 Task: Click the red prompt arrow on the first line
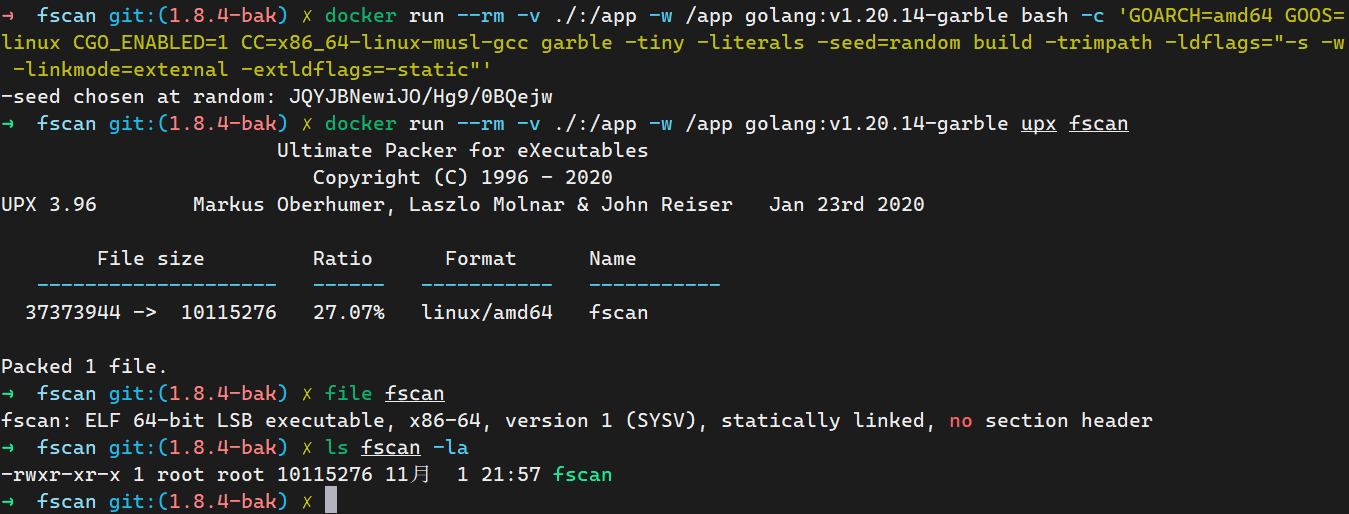pos(9,16)
